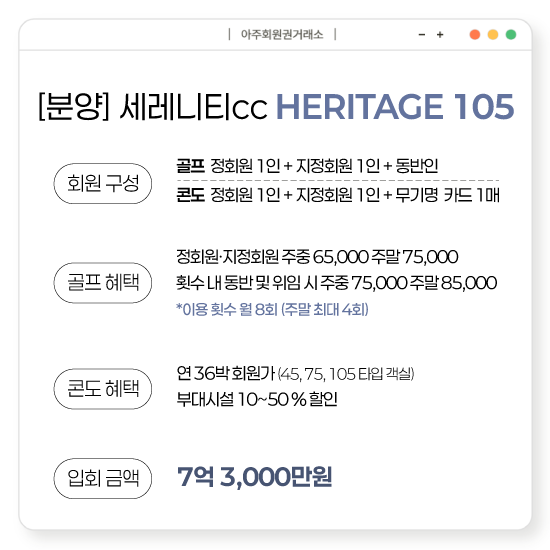The image size is (550, 550).
Task: Click the plus icon in title bar
Action: [x=440, y=34]
